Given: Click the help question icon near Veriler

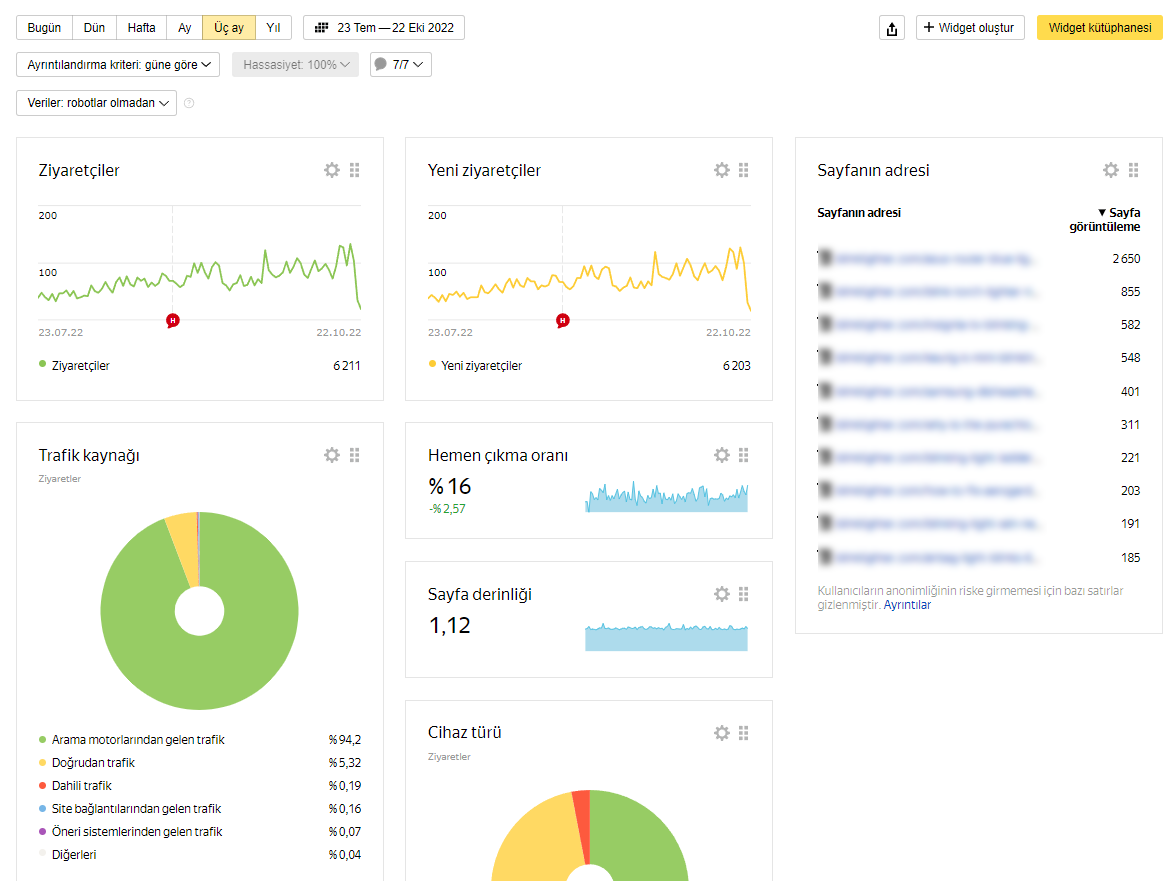Looking at the screenshot, I should [189, 103].
